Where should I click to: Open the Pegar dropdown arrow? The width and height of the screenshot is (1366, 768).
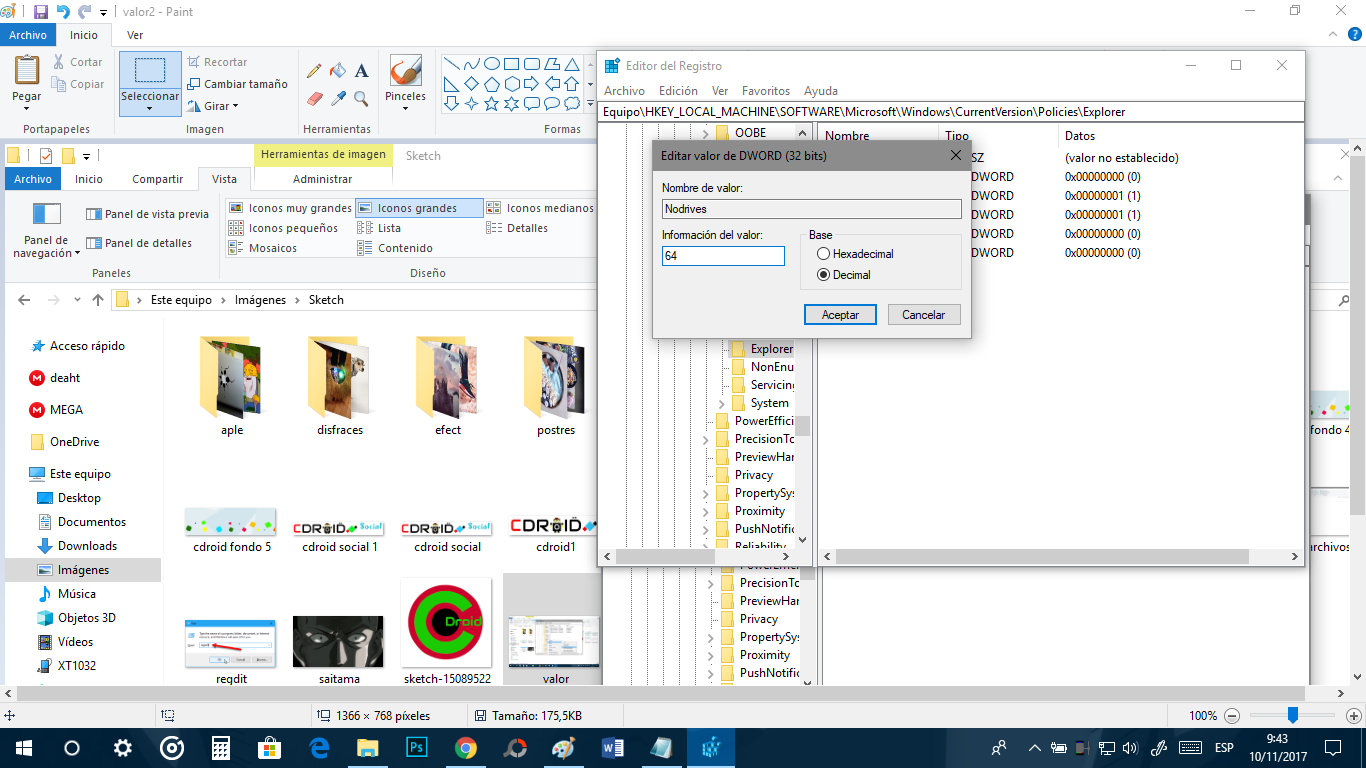pos(27,108)
